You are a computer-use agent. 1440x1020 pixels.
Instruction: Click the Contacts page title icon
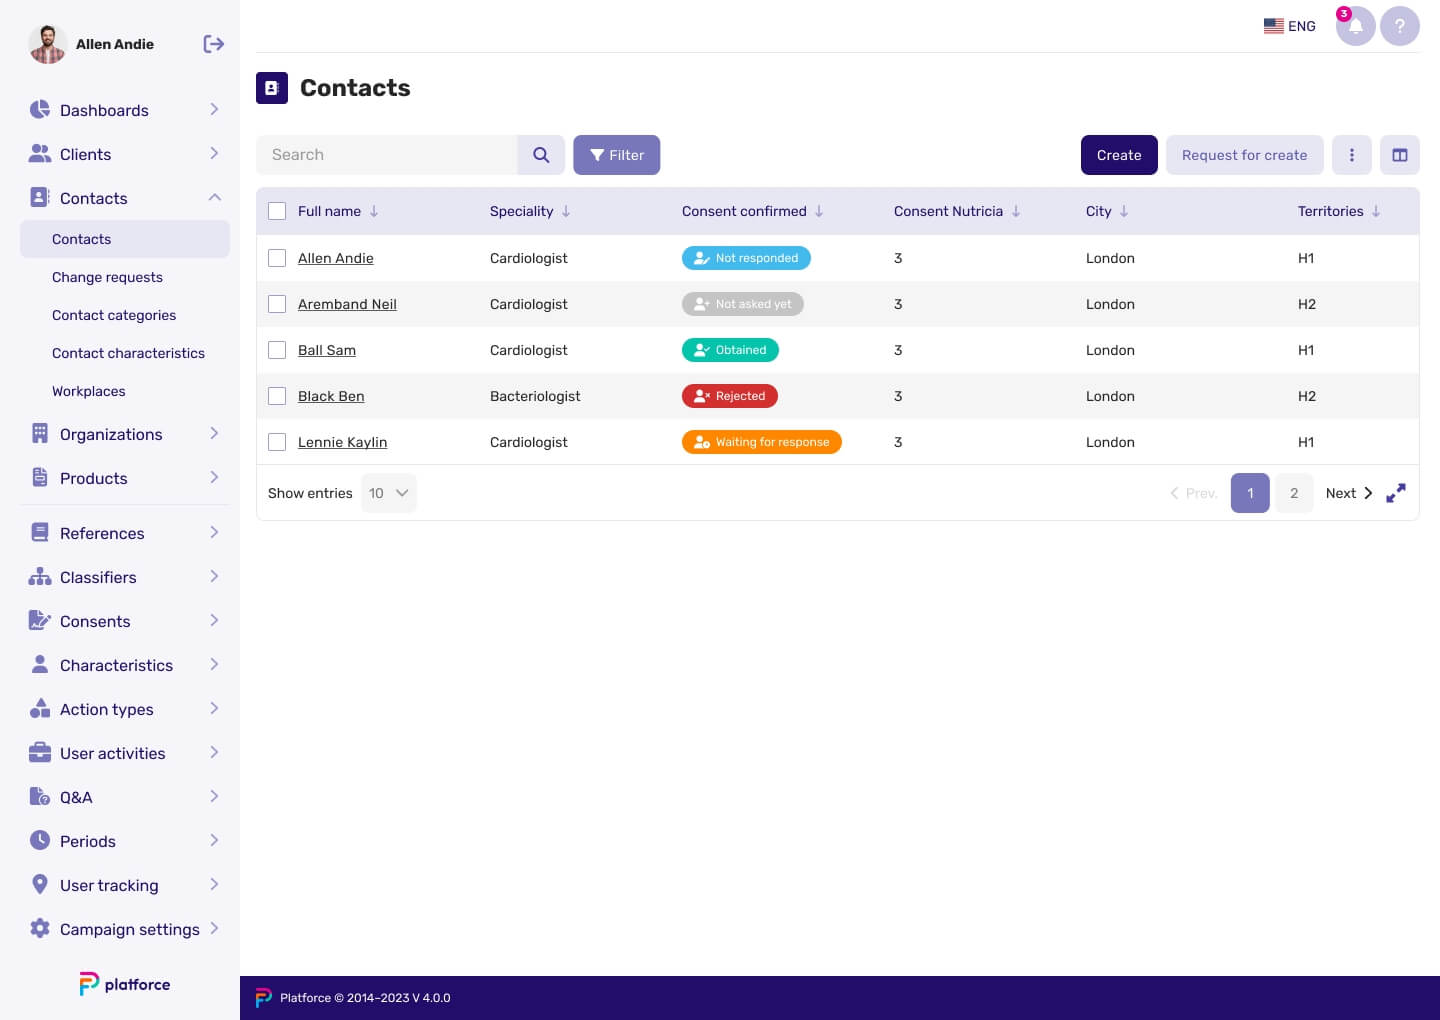click(x=272, y=88)
